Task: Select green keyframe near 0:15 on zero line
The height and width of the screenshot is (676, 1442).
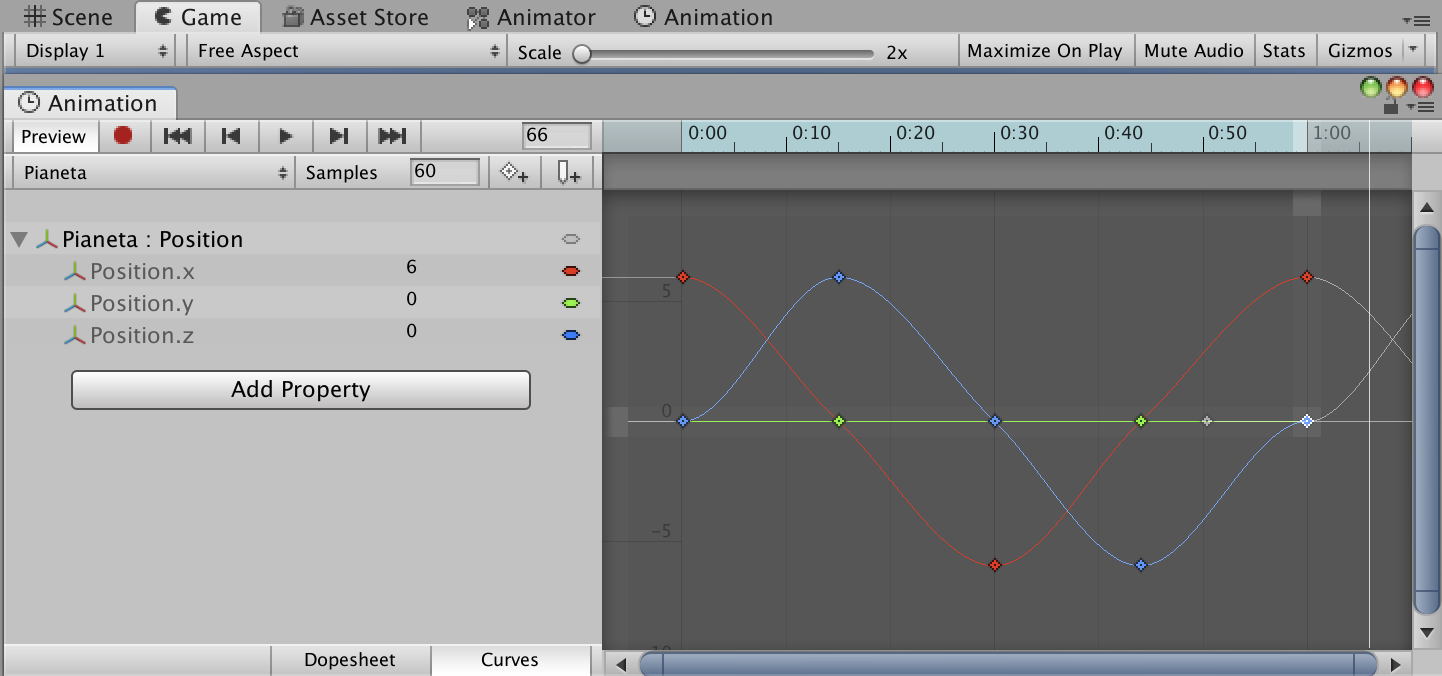Action: pos(839,421)
